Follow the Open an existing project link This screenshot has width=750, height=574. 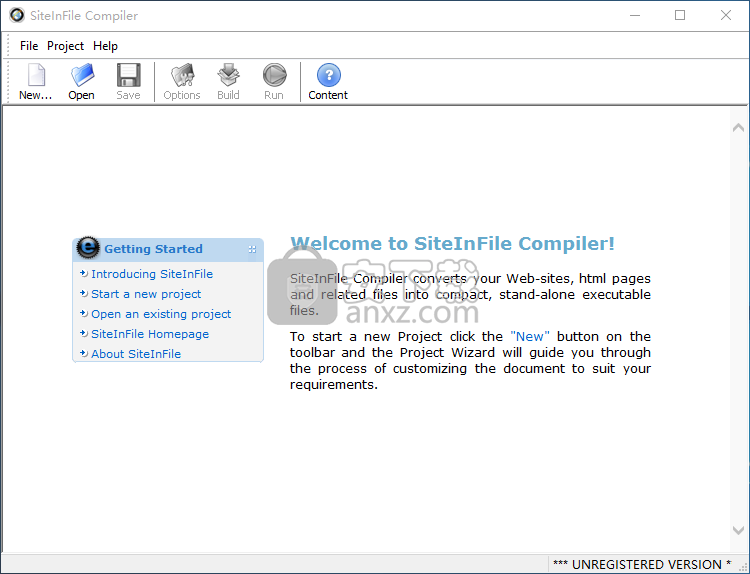pyautogui.click(x=161, y=314)
